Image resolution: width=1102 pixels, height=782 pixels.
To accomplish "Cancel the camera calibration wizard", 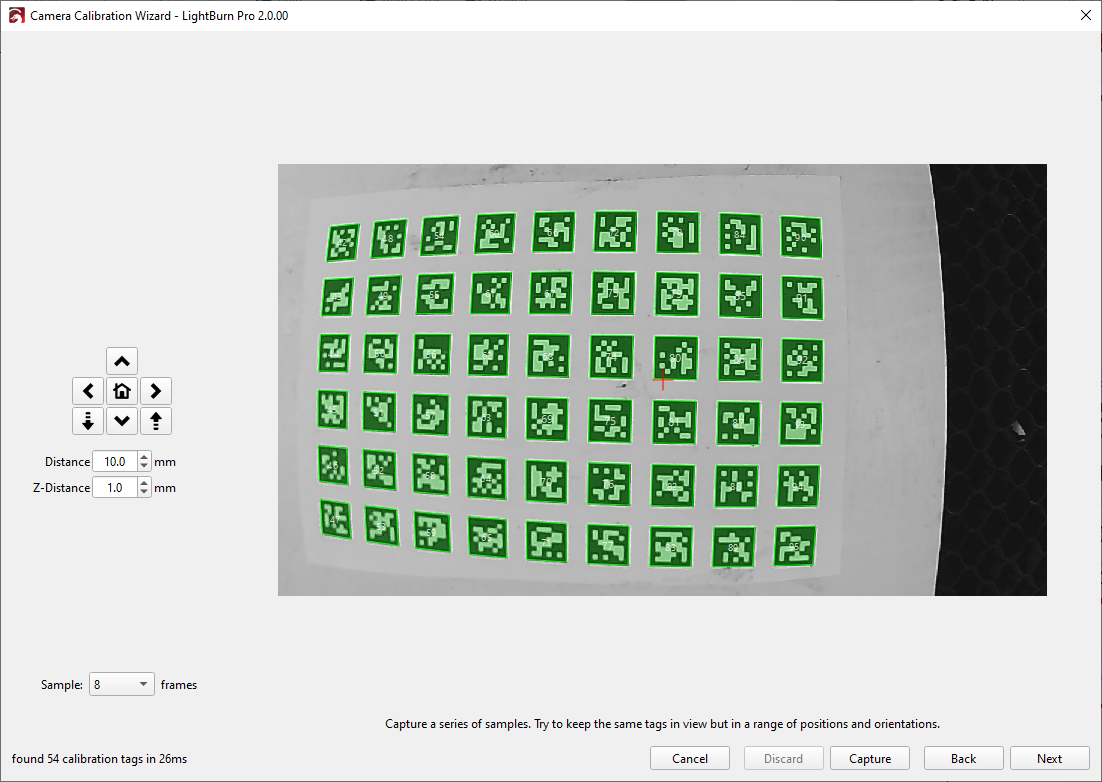I will 690,759.
